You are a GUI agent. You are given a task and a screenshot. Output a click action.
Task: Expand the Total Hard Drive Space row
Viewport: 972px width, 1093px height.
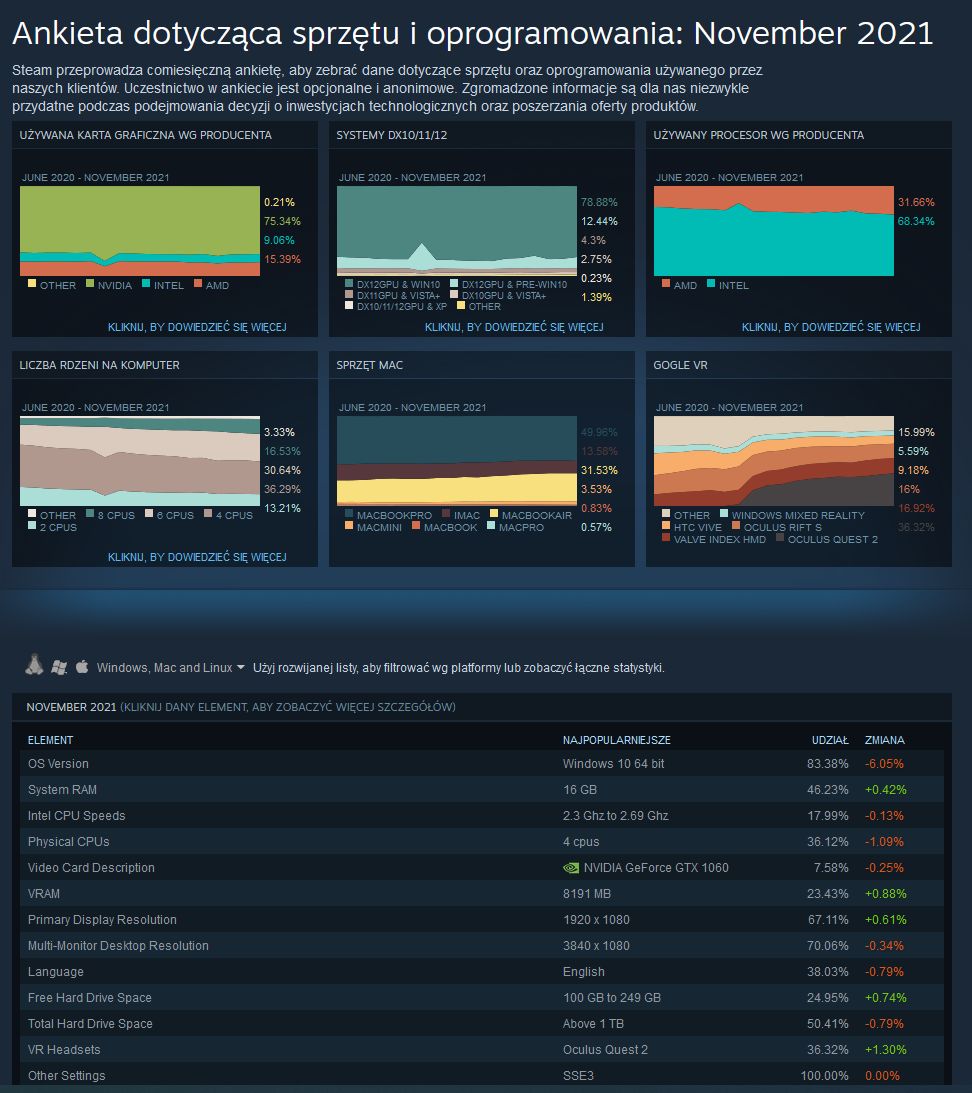point(482,1024)
